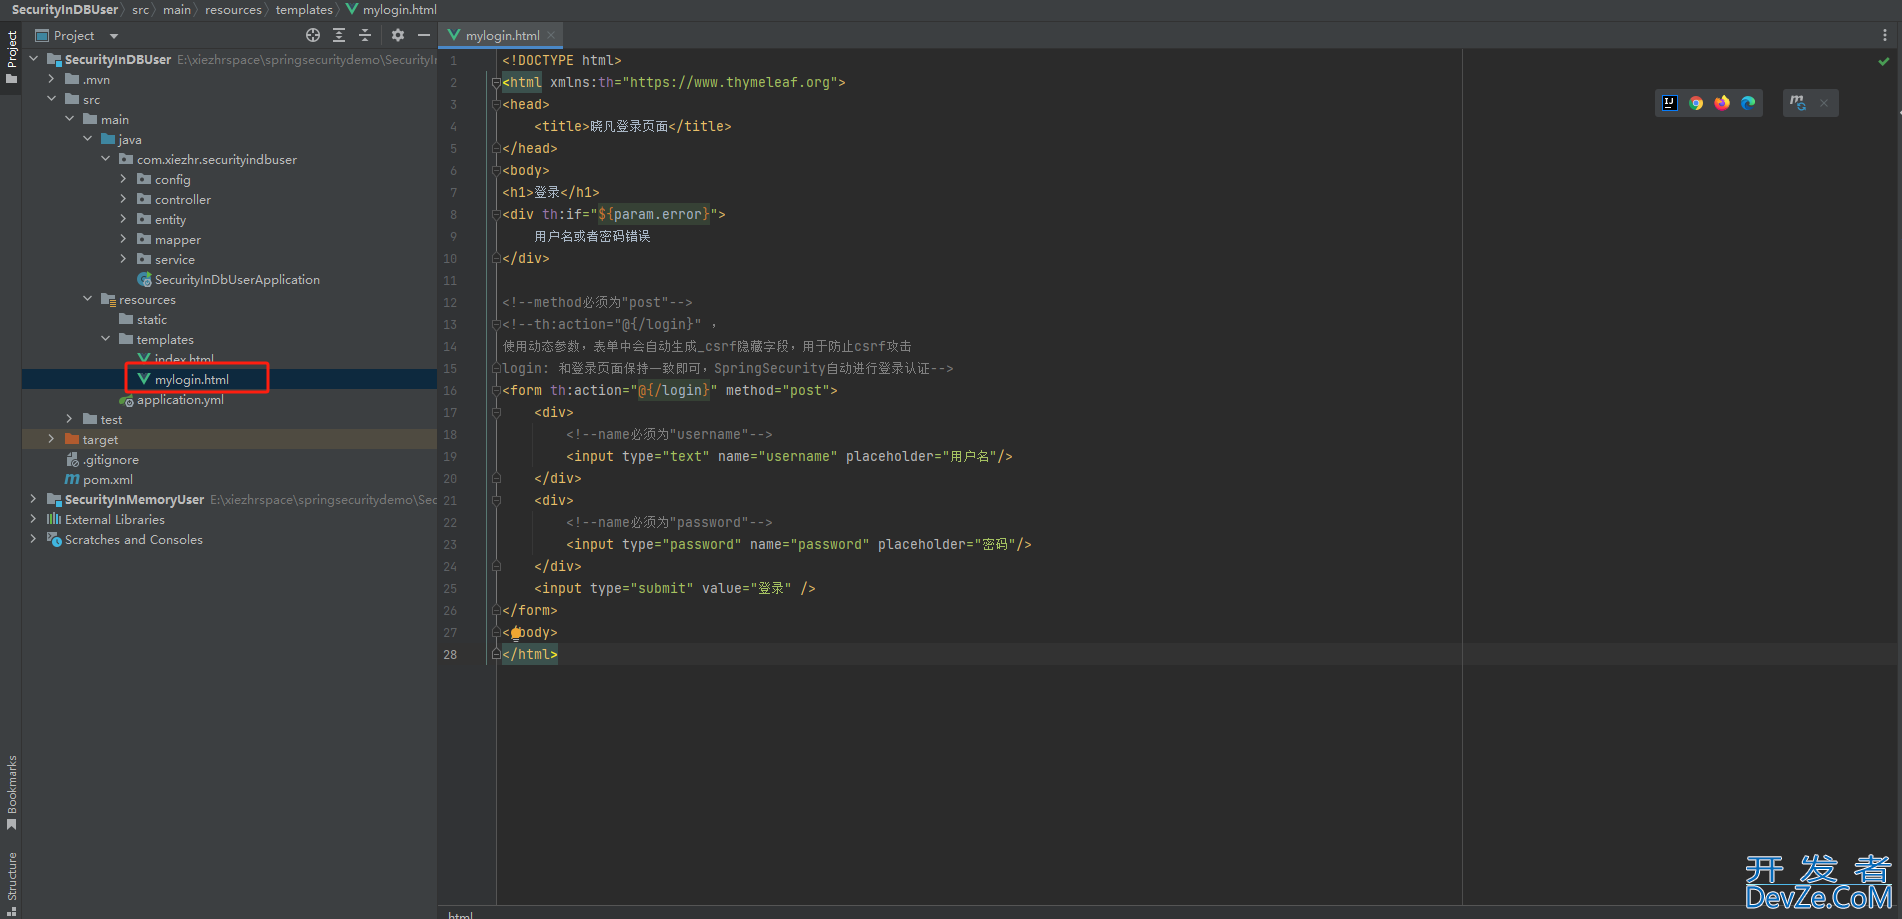1902x919 pixels.
Task: Open the Project view type dropdown
Action: pos(114,36)
